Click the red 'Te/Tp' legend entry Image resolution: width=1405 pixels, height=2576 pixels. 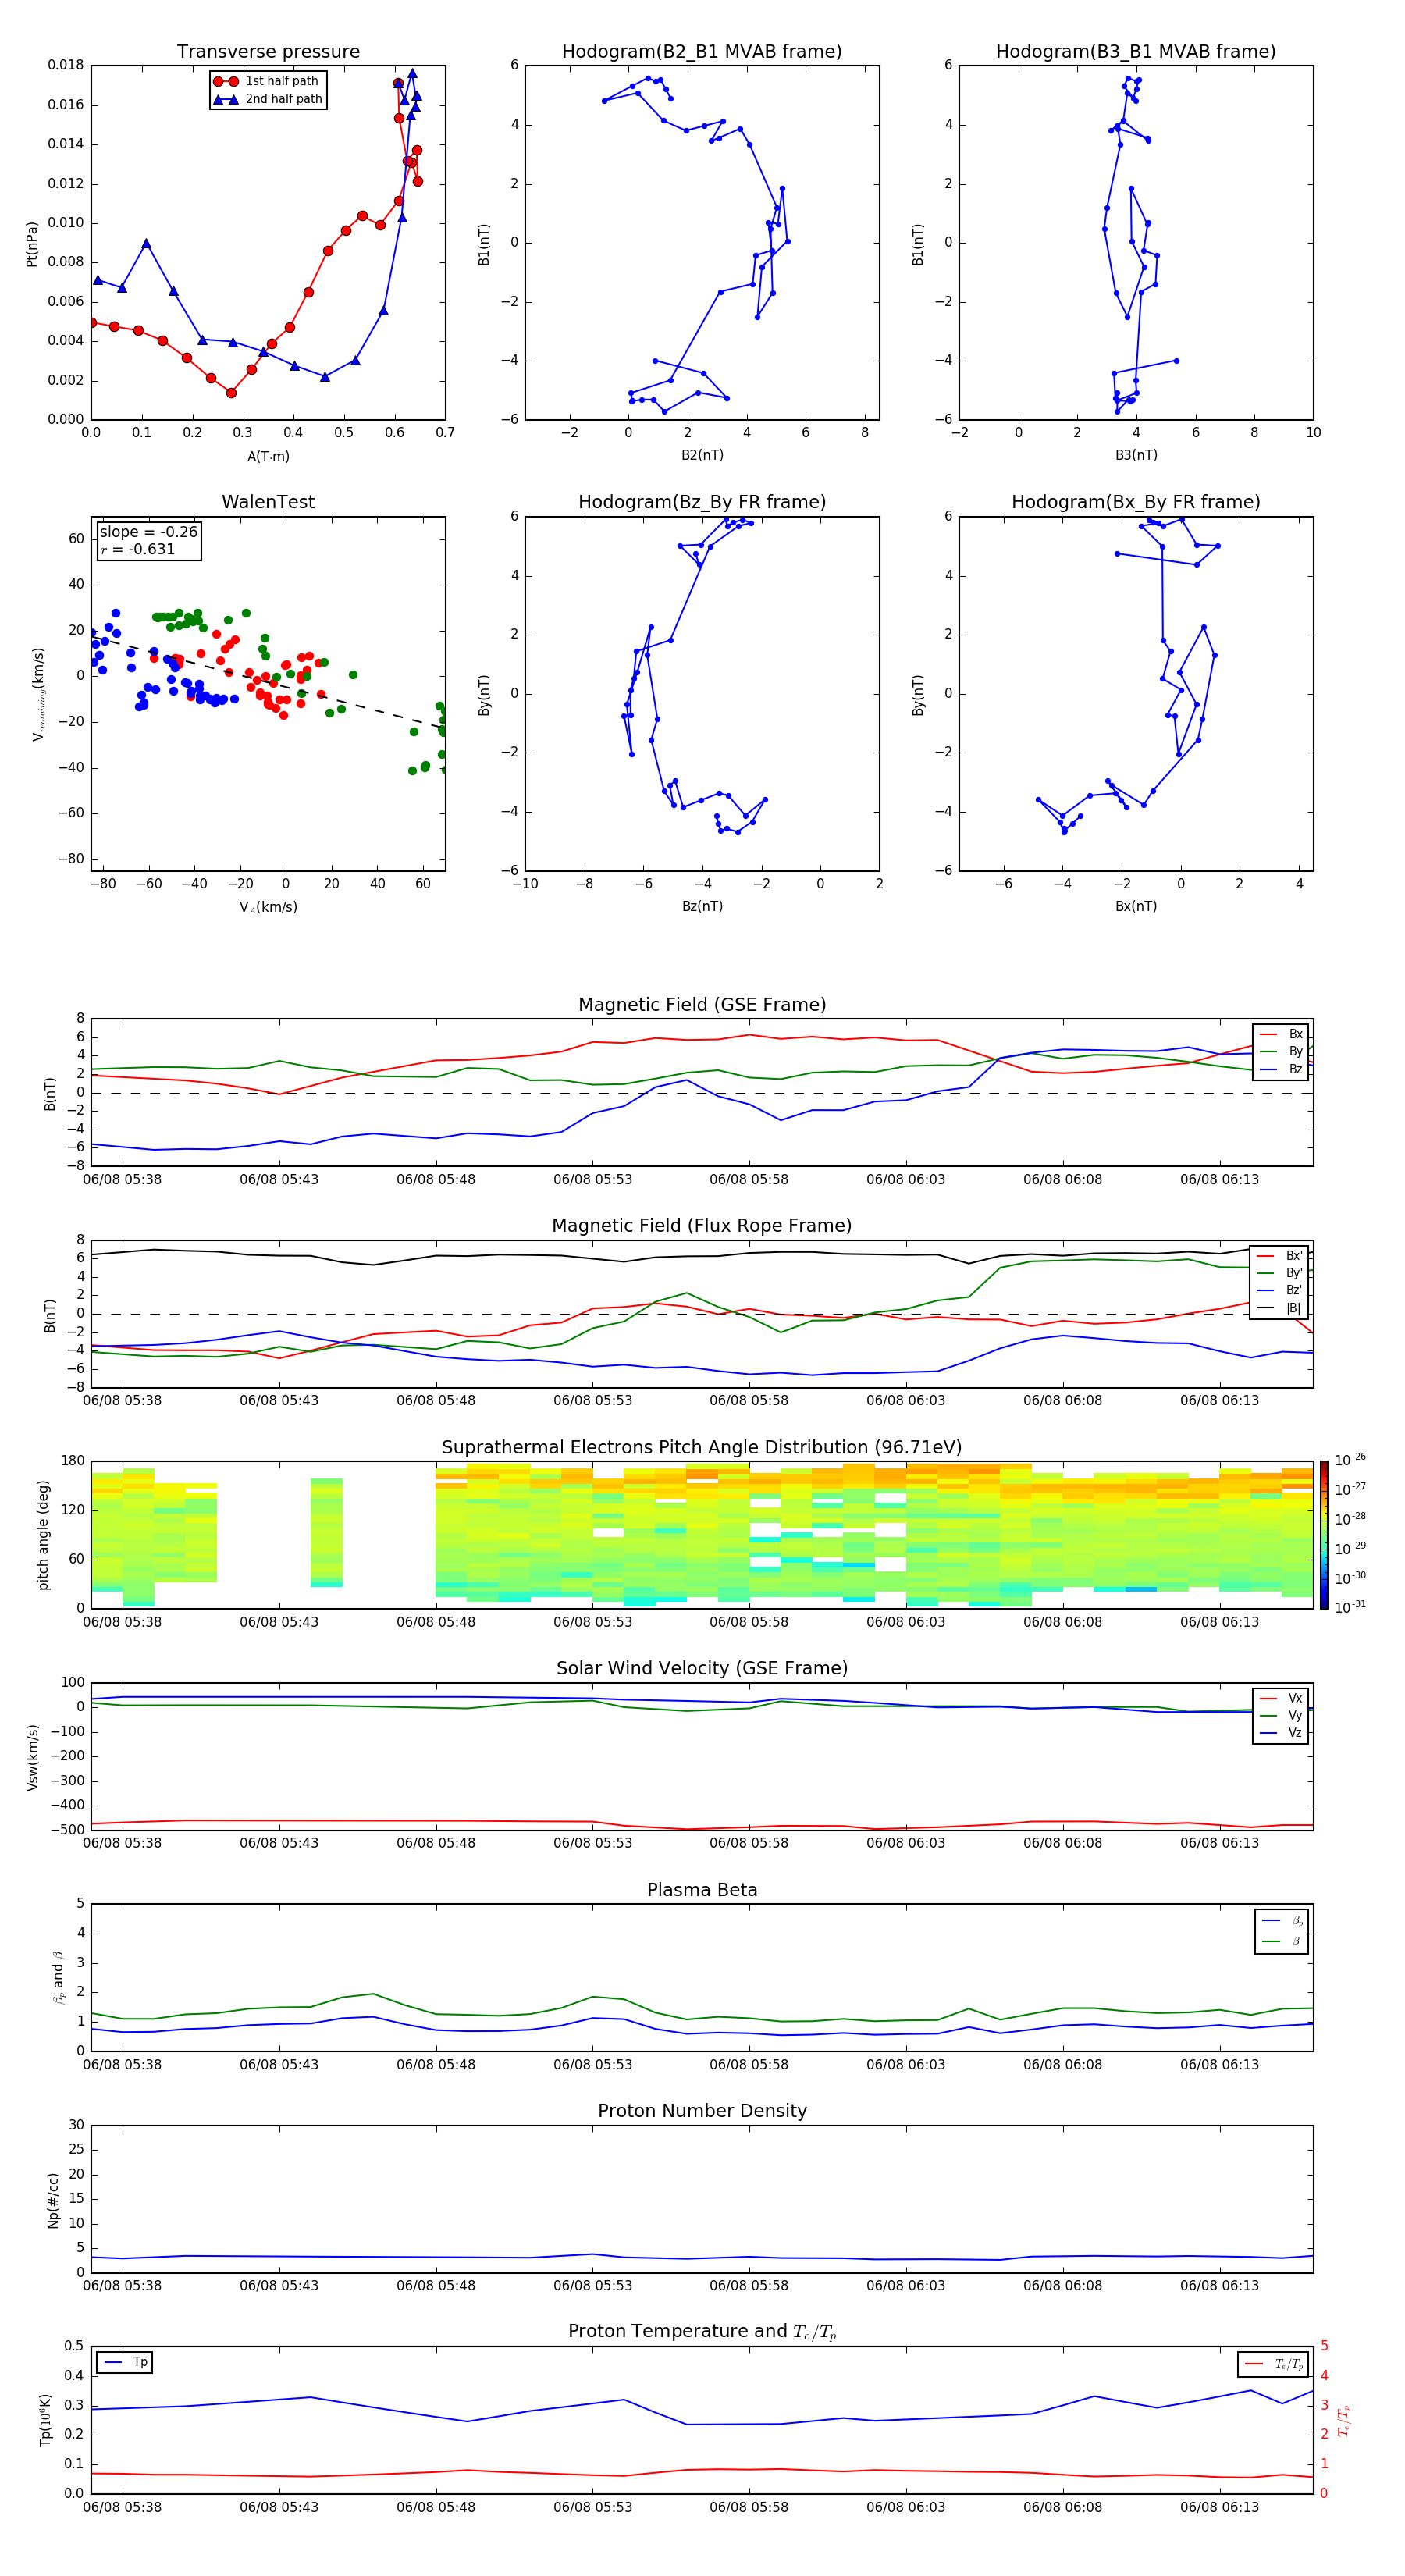[1274, 2364]
